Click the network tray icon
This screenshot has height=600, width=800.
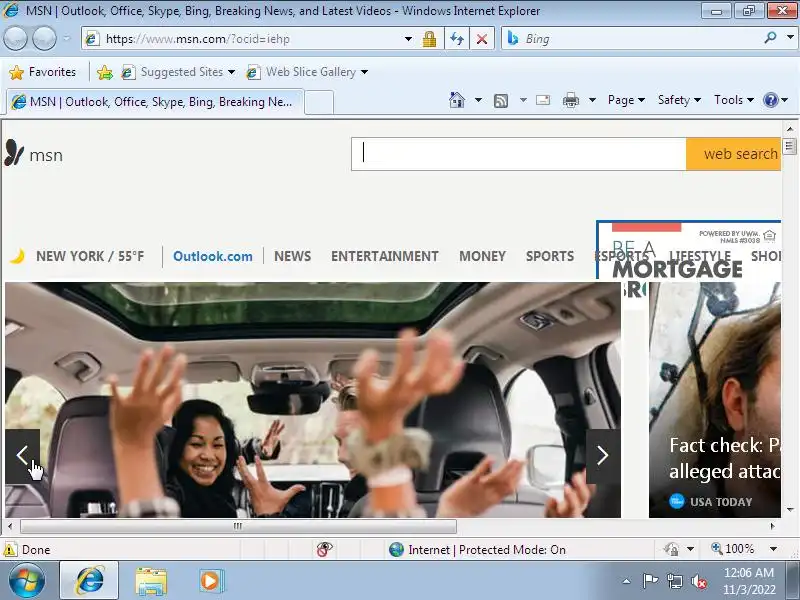click(x=674, y=581)
